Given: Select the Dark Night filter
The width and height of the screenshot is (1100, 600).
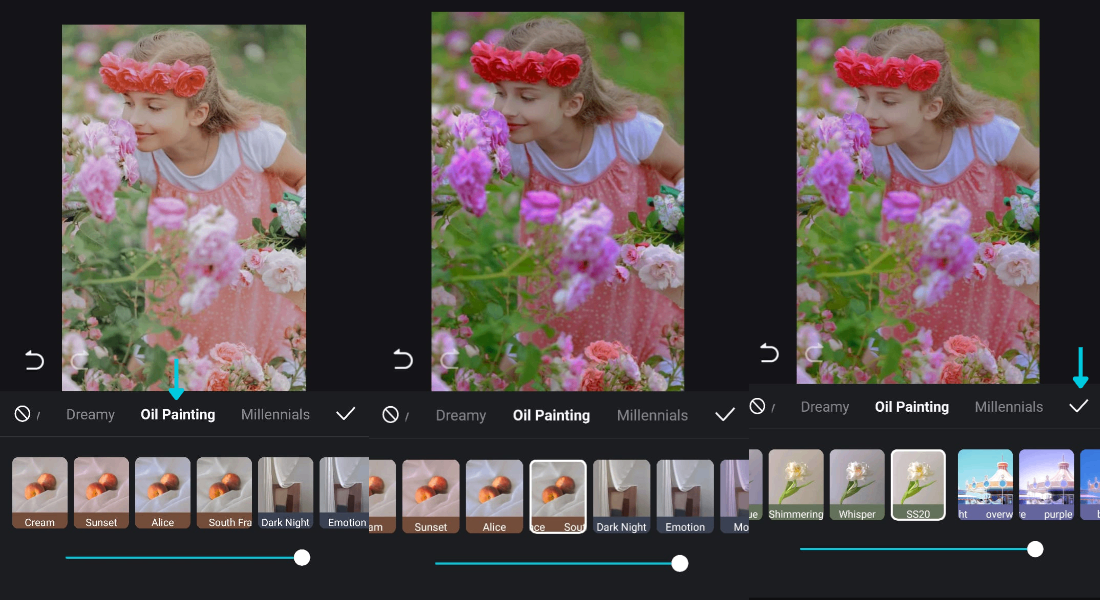Looking at the screenshot, I should pos(285,492).
